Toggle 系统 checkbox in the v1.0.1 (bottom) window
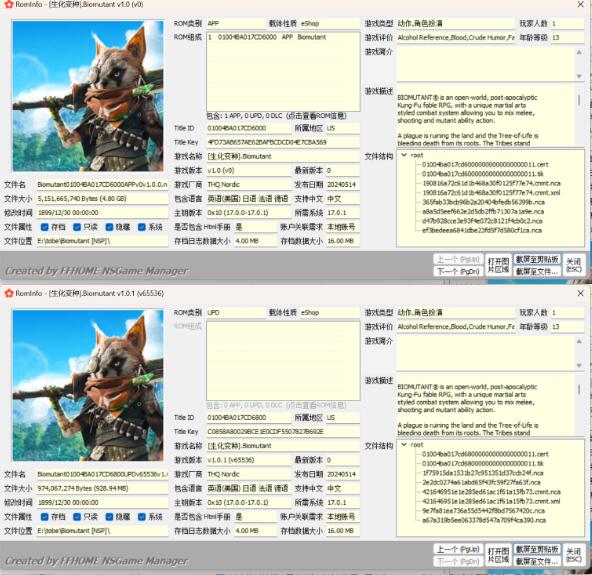 coord(142,516)
